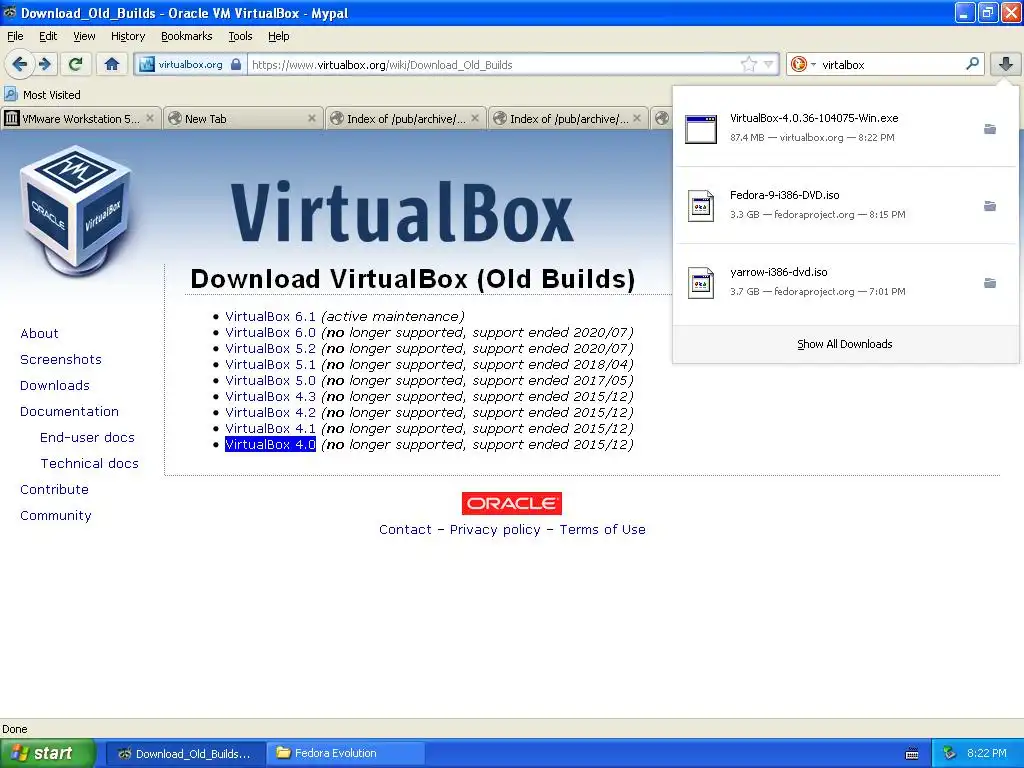Open the Windows Start button
Screen dimensions: 1024x768
(x=47, y=753)
